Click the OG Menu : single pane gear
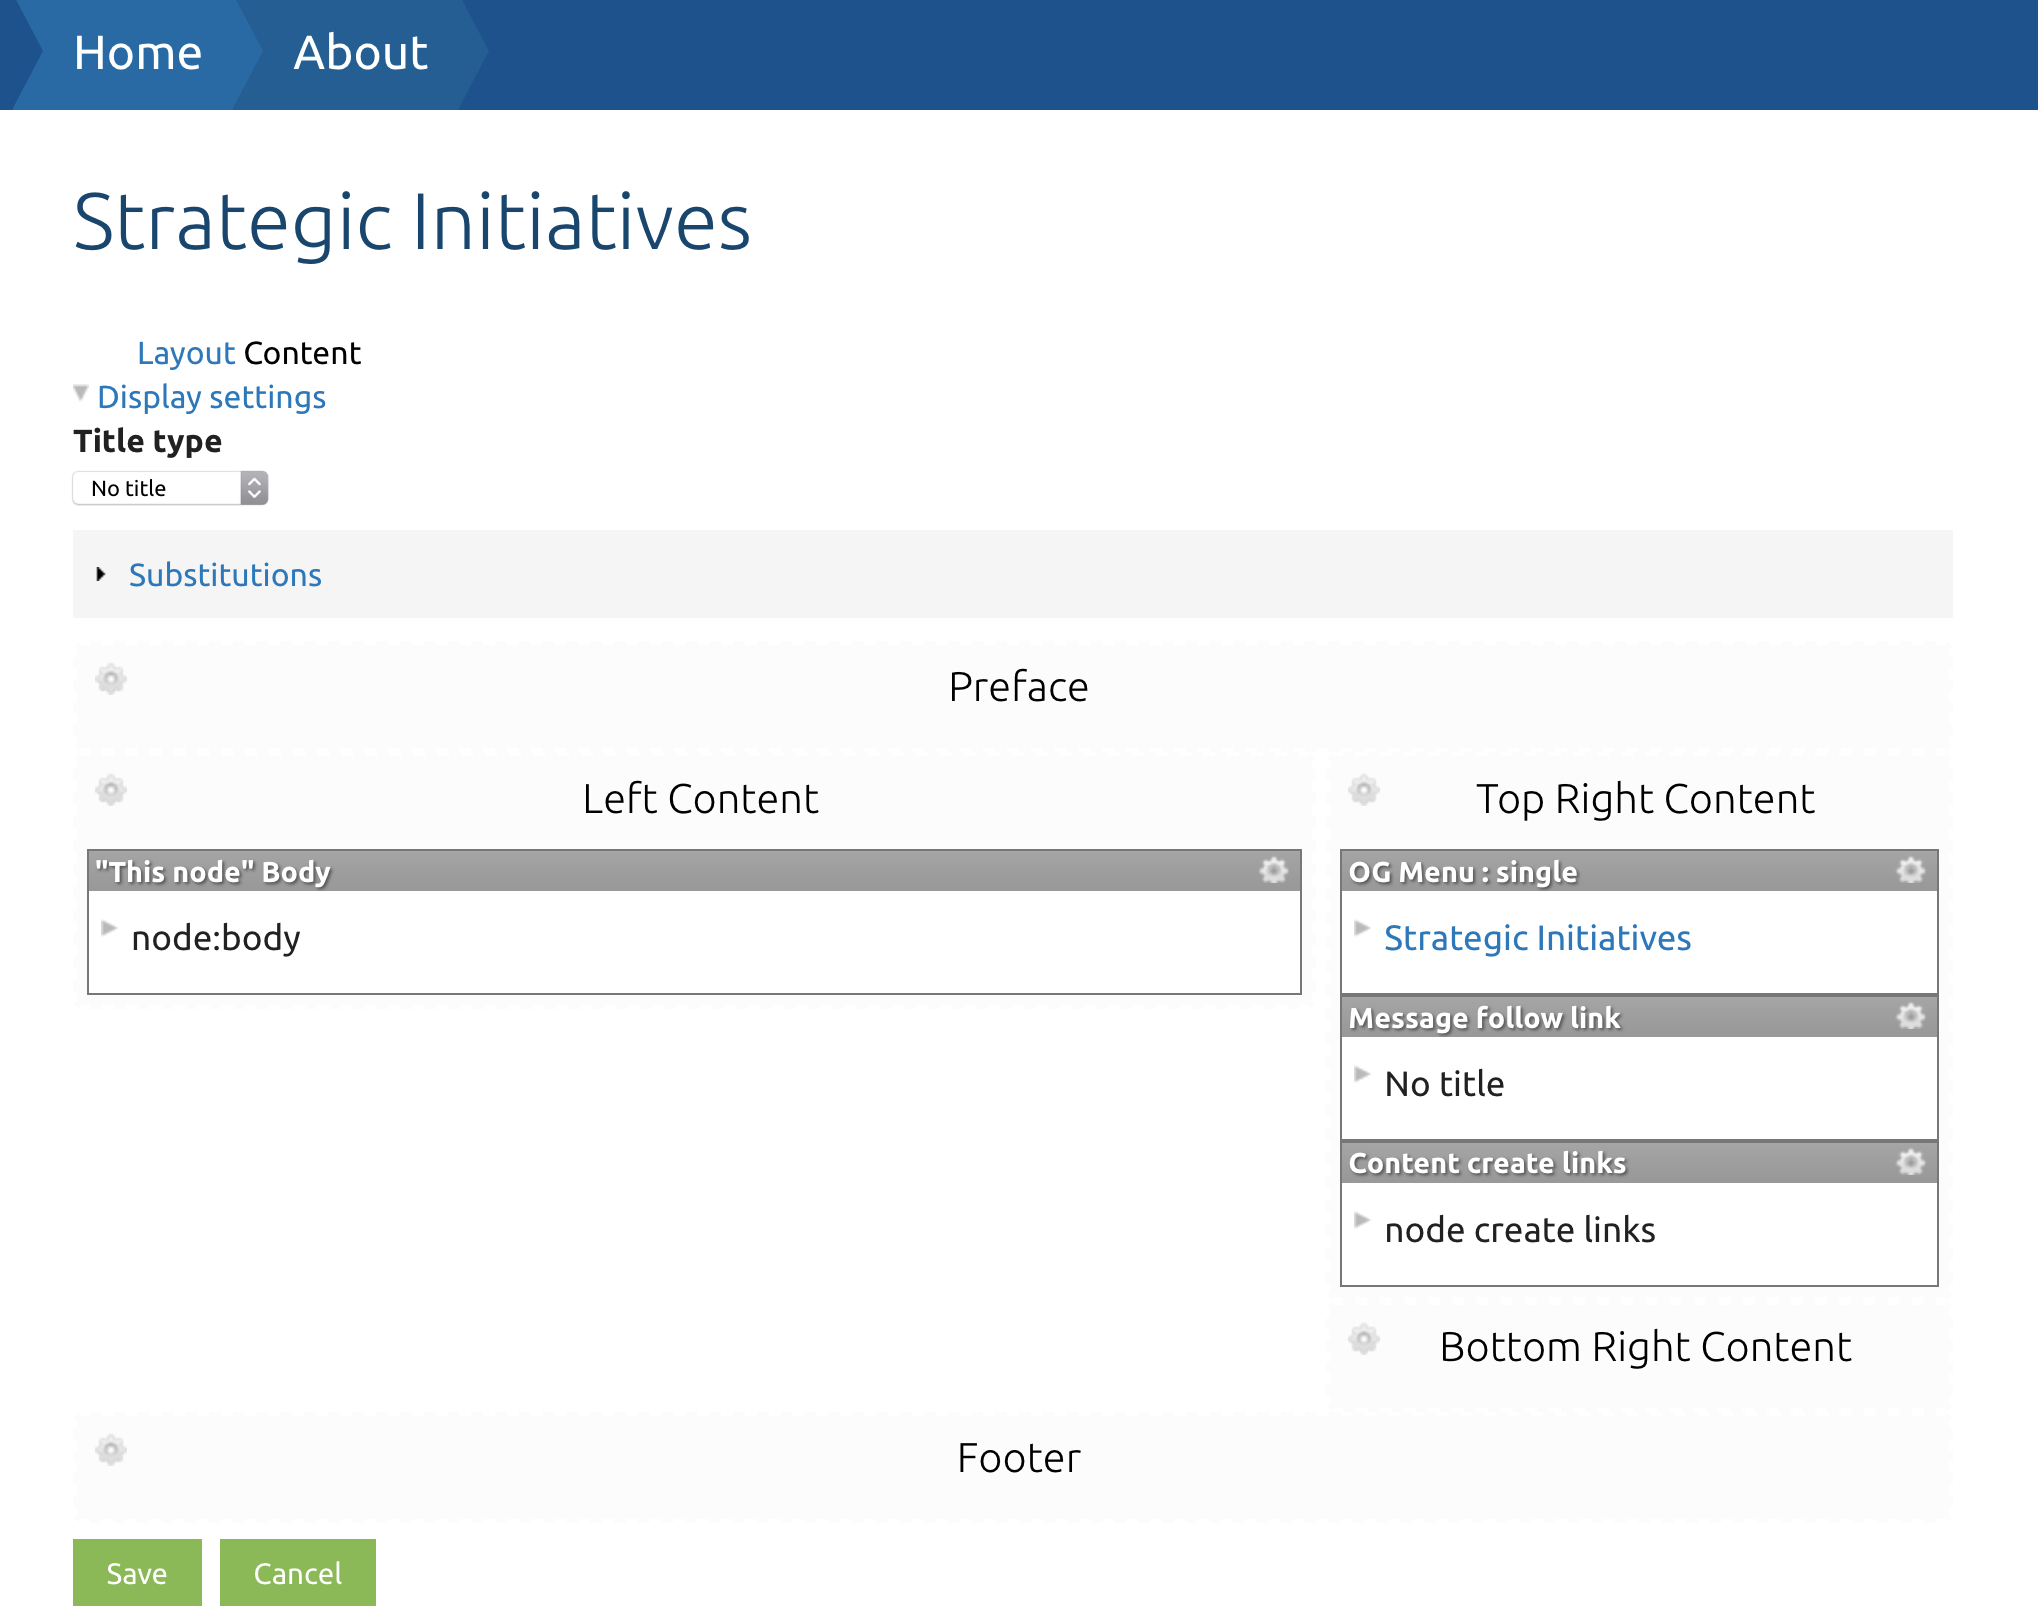This screenshot has width=2038, height=1616. pos(1910,871)
